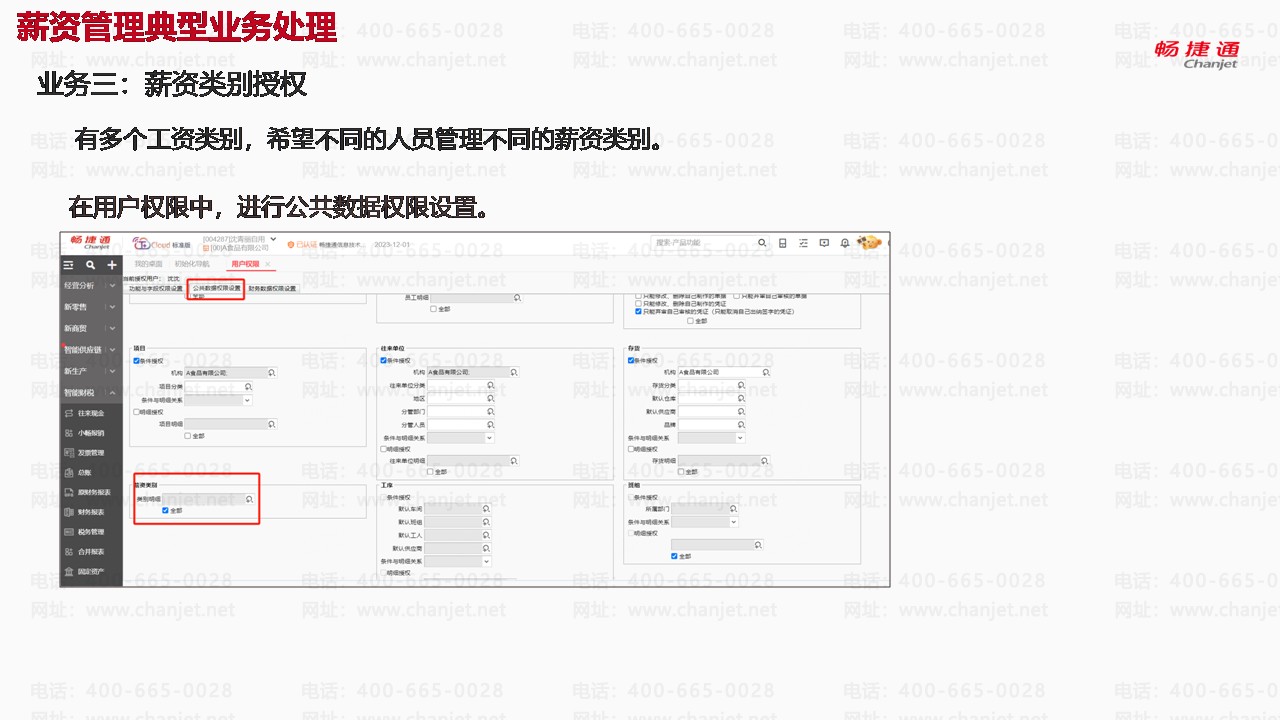Select the 用户权限 tab
Viewport: 1280px width, 720px height.
pos(245,264)
